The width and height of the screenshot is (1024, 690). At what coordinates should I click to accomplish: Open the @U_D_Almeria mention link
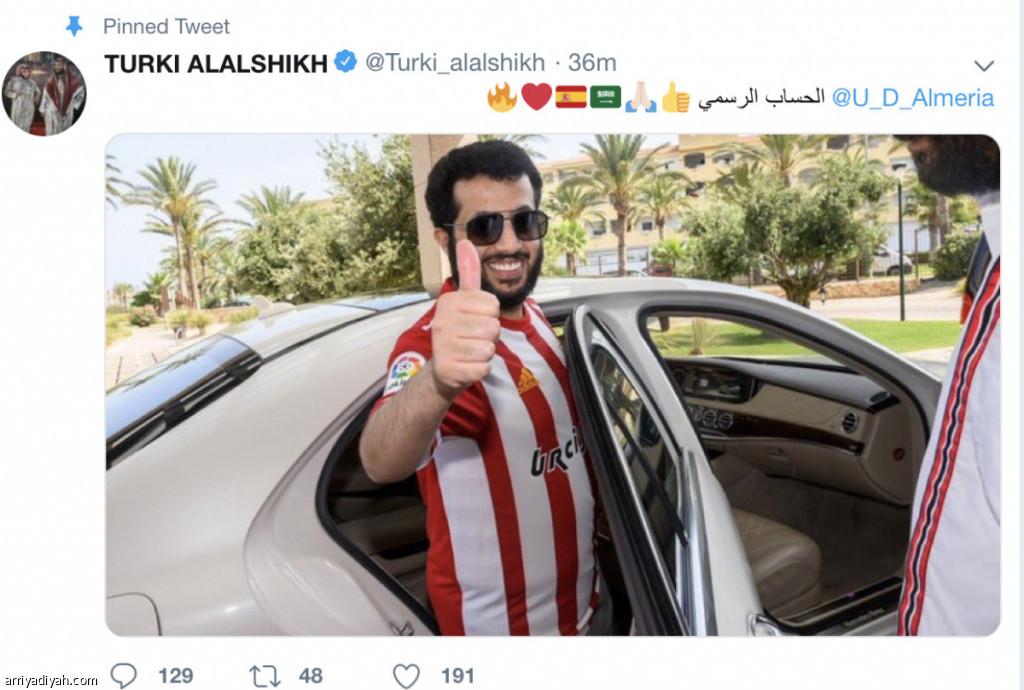pos(912,98)
